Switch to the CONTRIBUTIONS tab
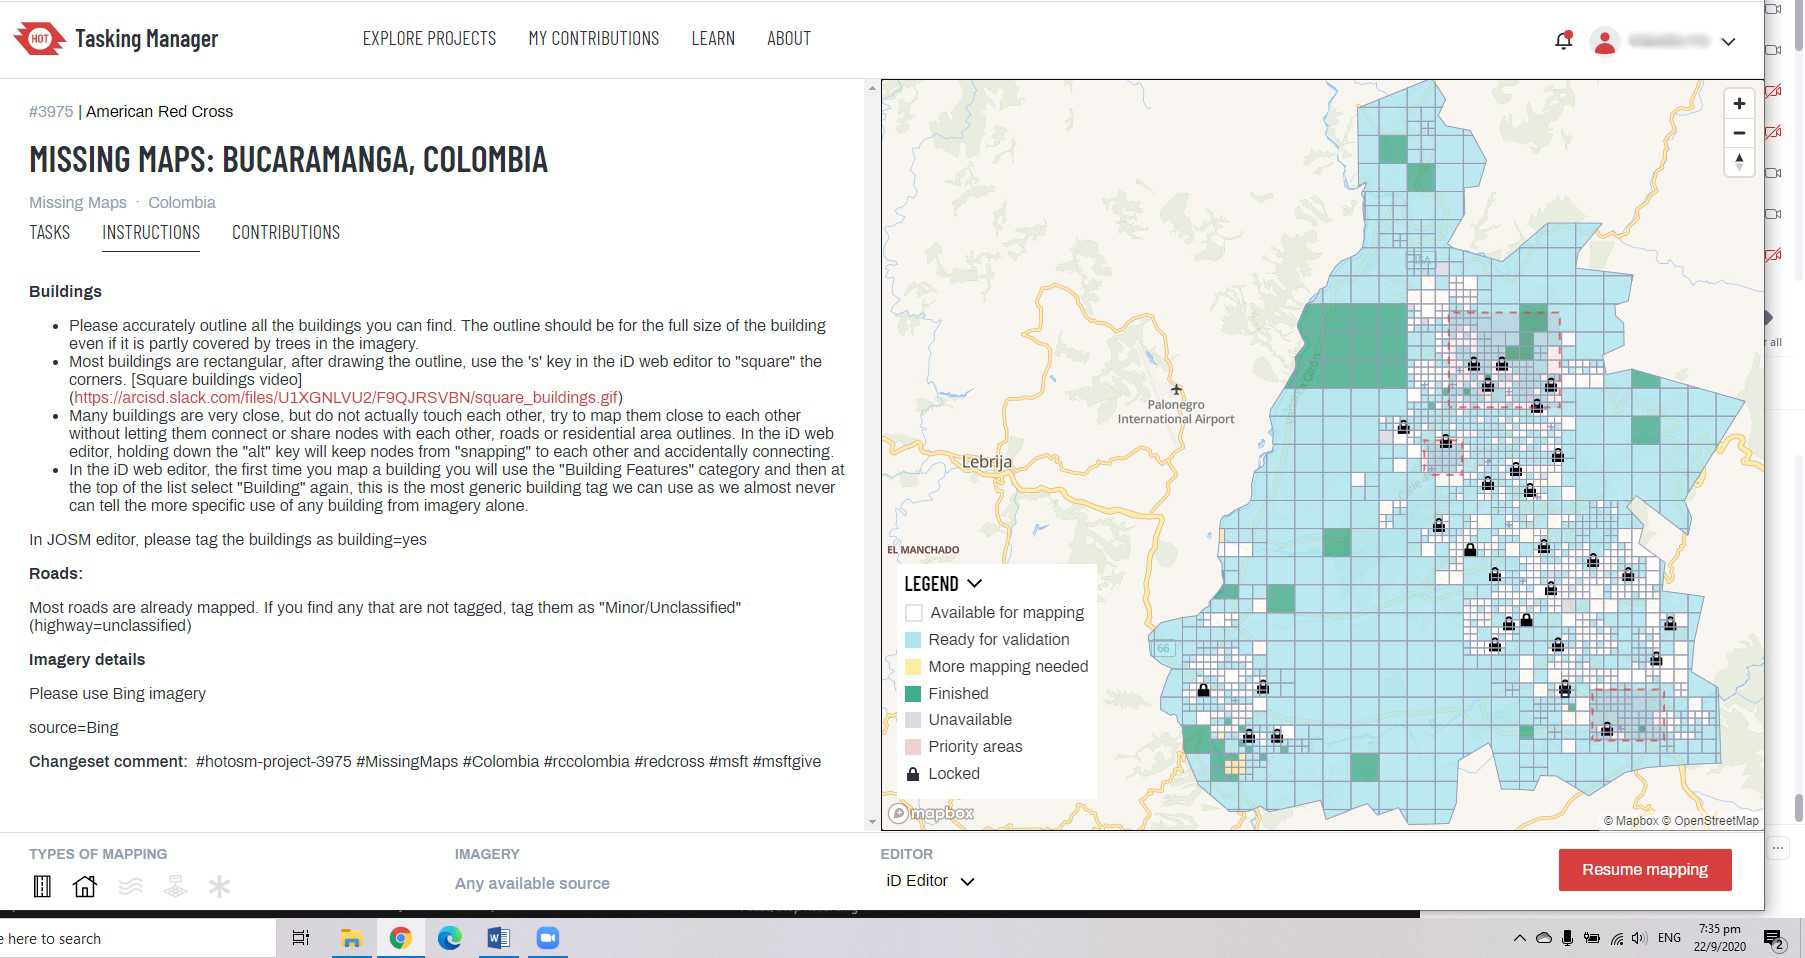The width and height of the screenshot is (1805, 958). [286, 233]
